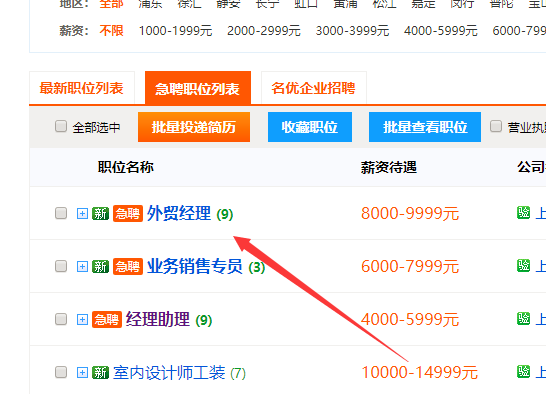Screen dimensions: 546x394
Task: Click salary 4000-5999元 in 经理助理 row
Action: point(410,319)
